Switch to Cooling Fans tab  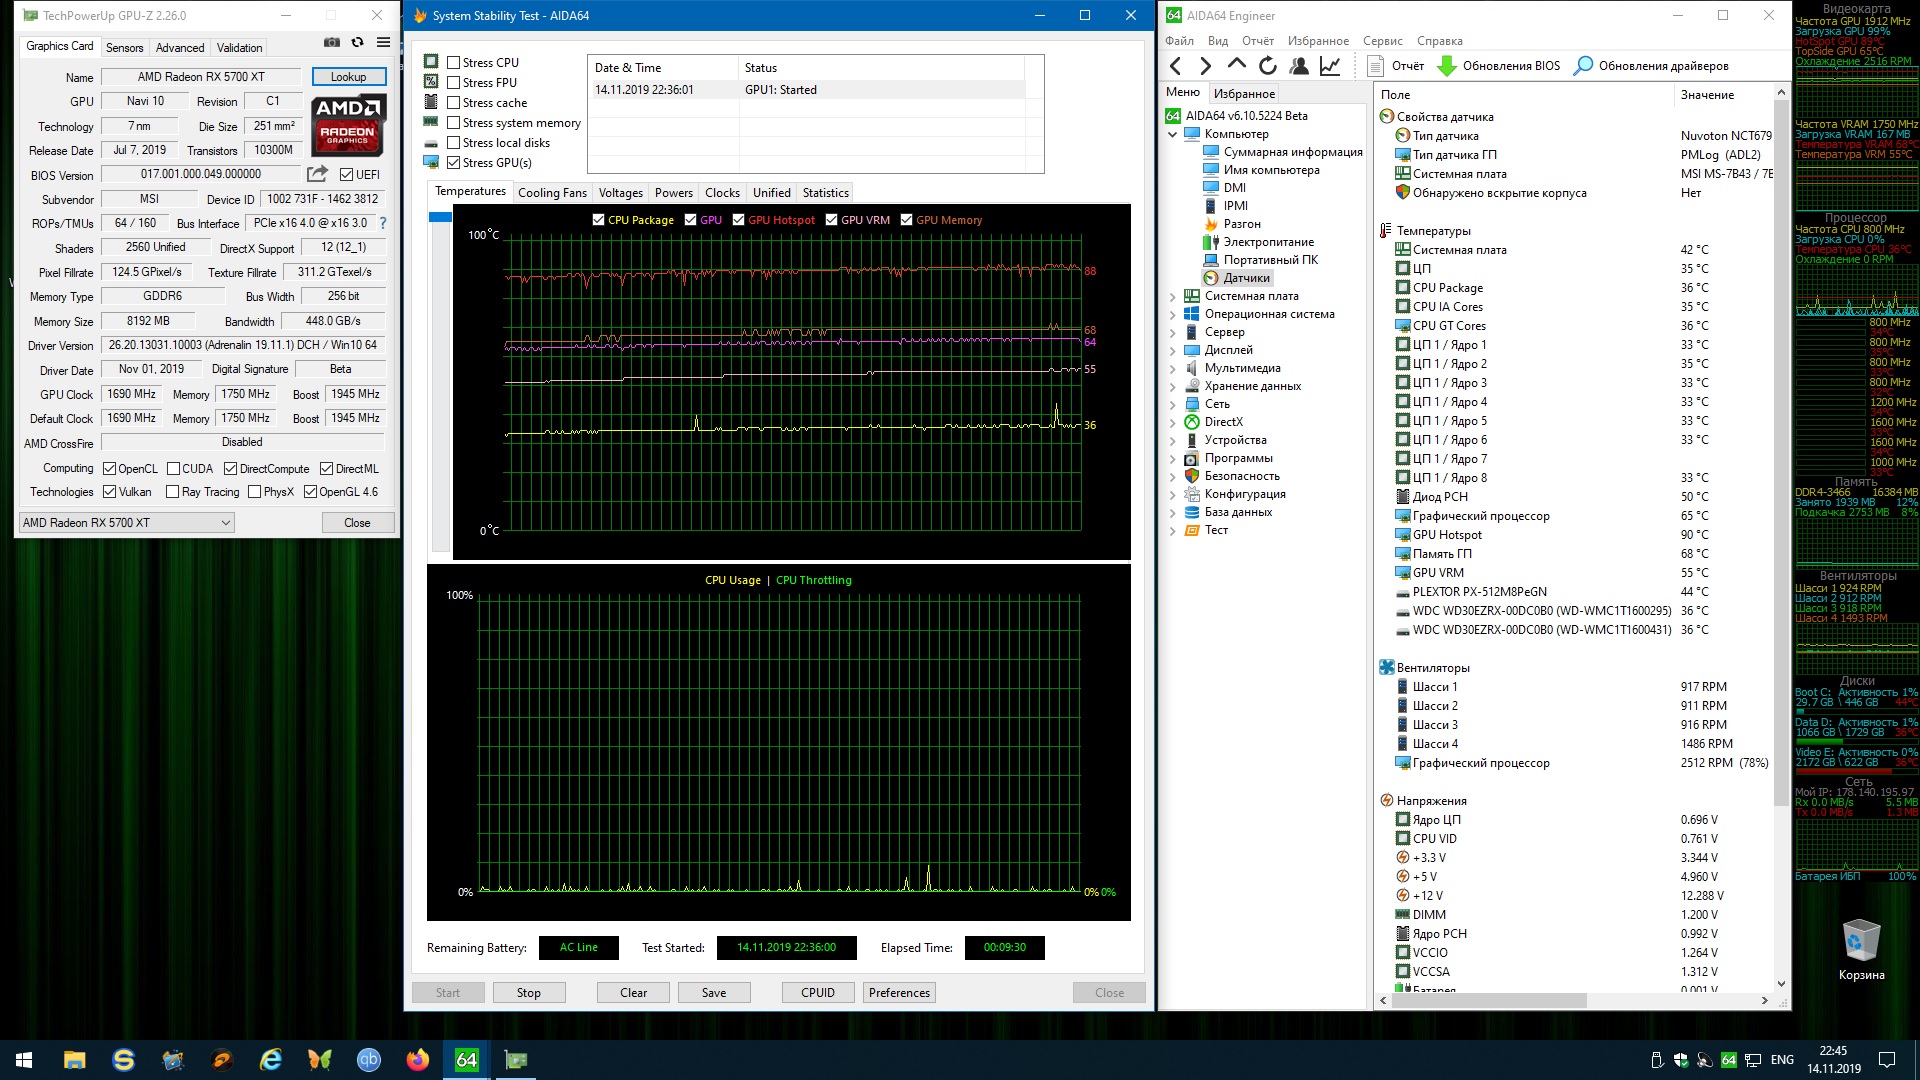click(x=552, y=193)
